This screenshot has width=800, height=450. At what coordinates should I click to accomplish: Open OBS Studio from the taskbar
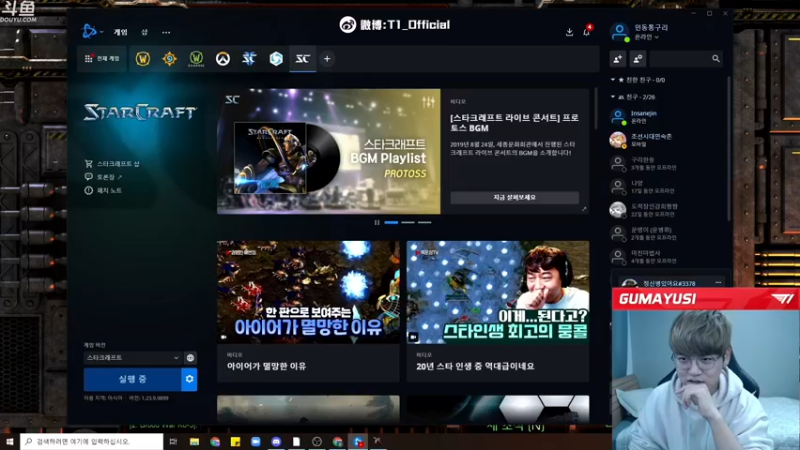click(317, 442)
